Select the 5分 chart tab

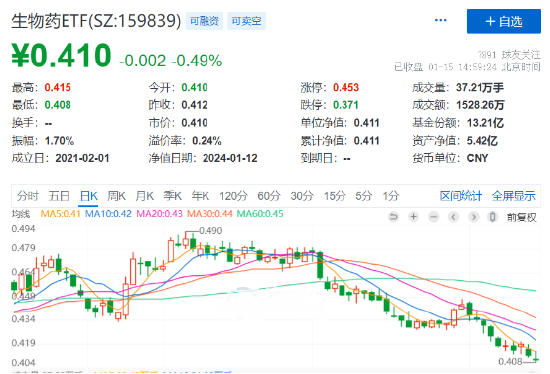[363, 196]
